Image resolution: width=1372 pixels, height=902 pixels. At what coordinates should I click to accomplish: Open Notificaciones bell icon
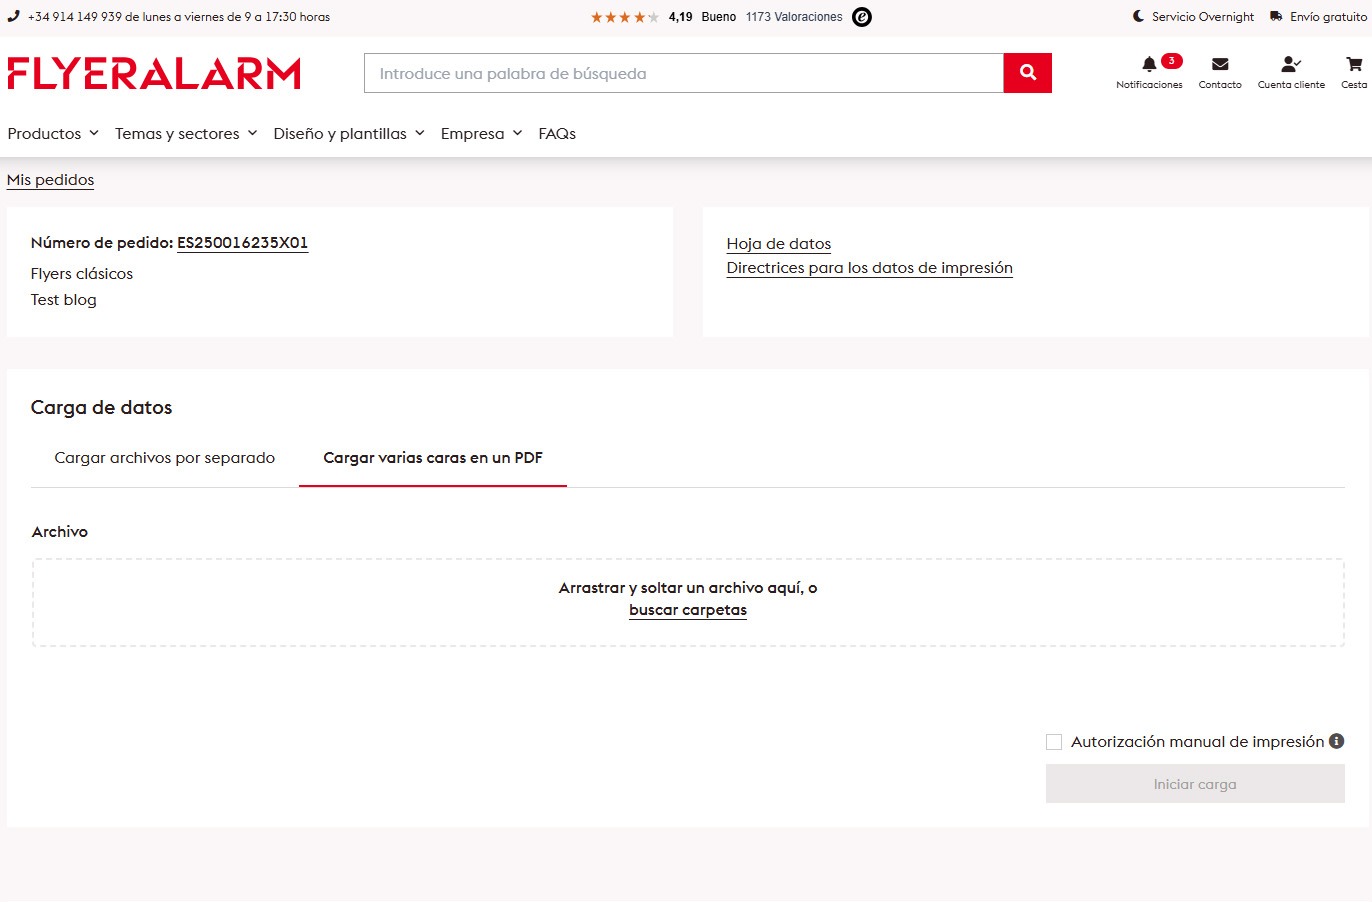[x=1149, y=65]
